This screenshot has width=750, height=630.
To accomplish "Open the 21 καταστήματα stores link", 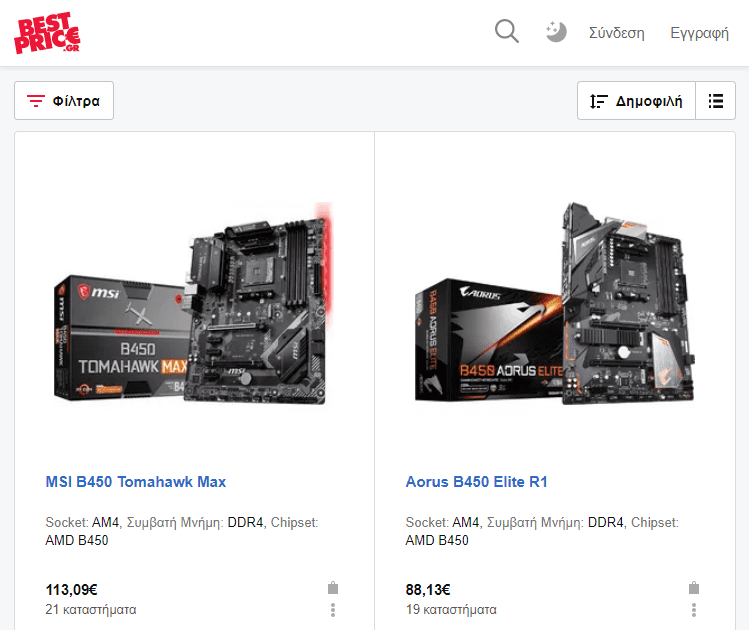I will 91,609.
